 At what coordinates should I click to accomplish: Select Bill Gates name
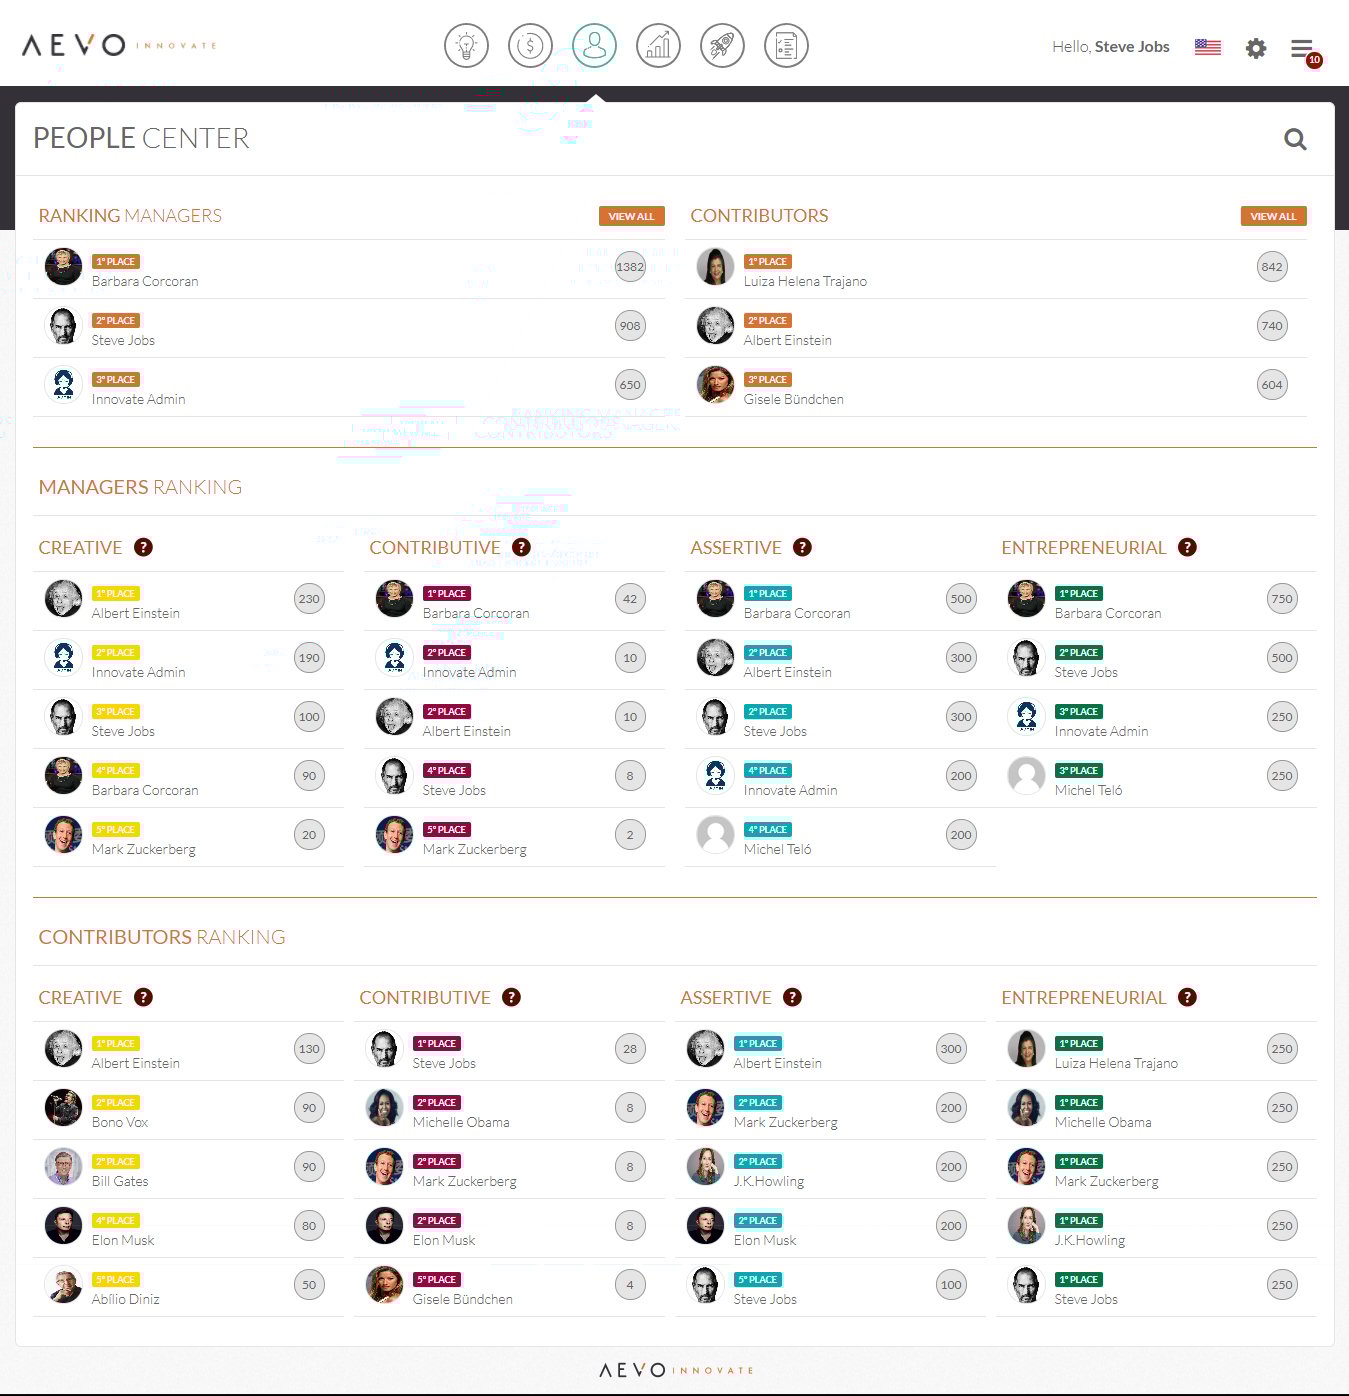[x=120, y=1182]
